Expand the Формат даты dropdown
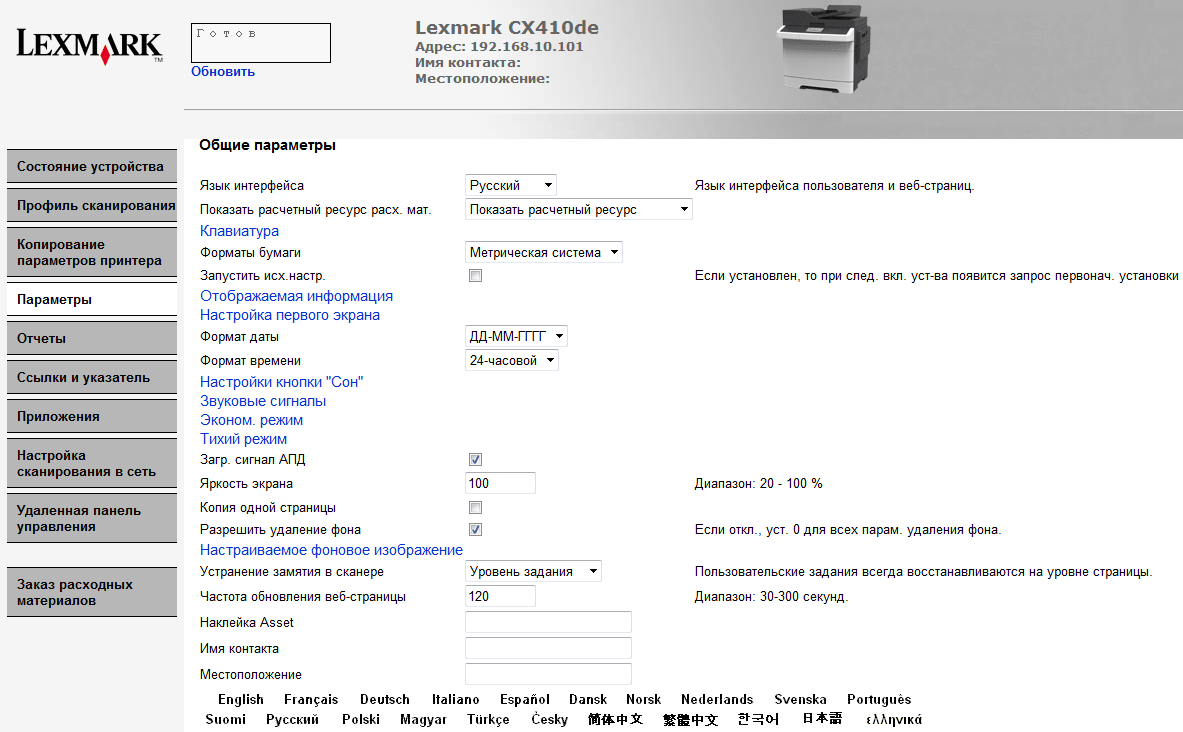Viewport: 1183px width, 732px height. 516,336
